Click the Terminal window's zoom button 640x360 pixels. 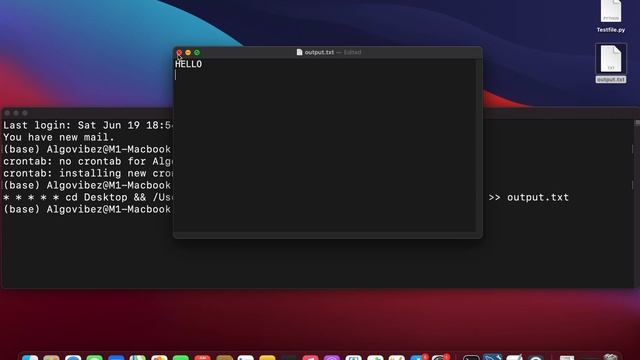[25, 113]
